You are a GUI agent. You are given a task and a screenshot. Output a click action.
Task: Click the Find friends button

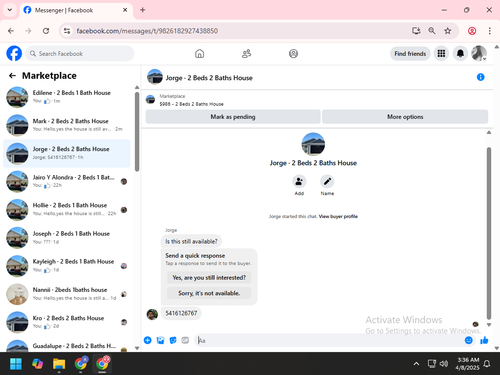pos(410,54)
